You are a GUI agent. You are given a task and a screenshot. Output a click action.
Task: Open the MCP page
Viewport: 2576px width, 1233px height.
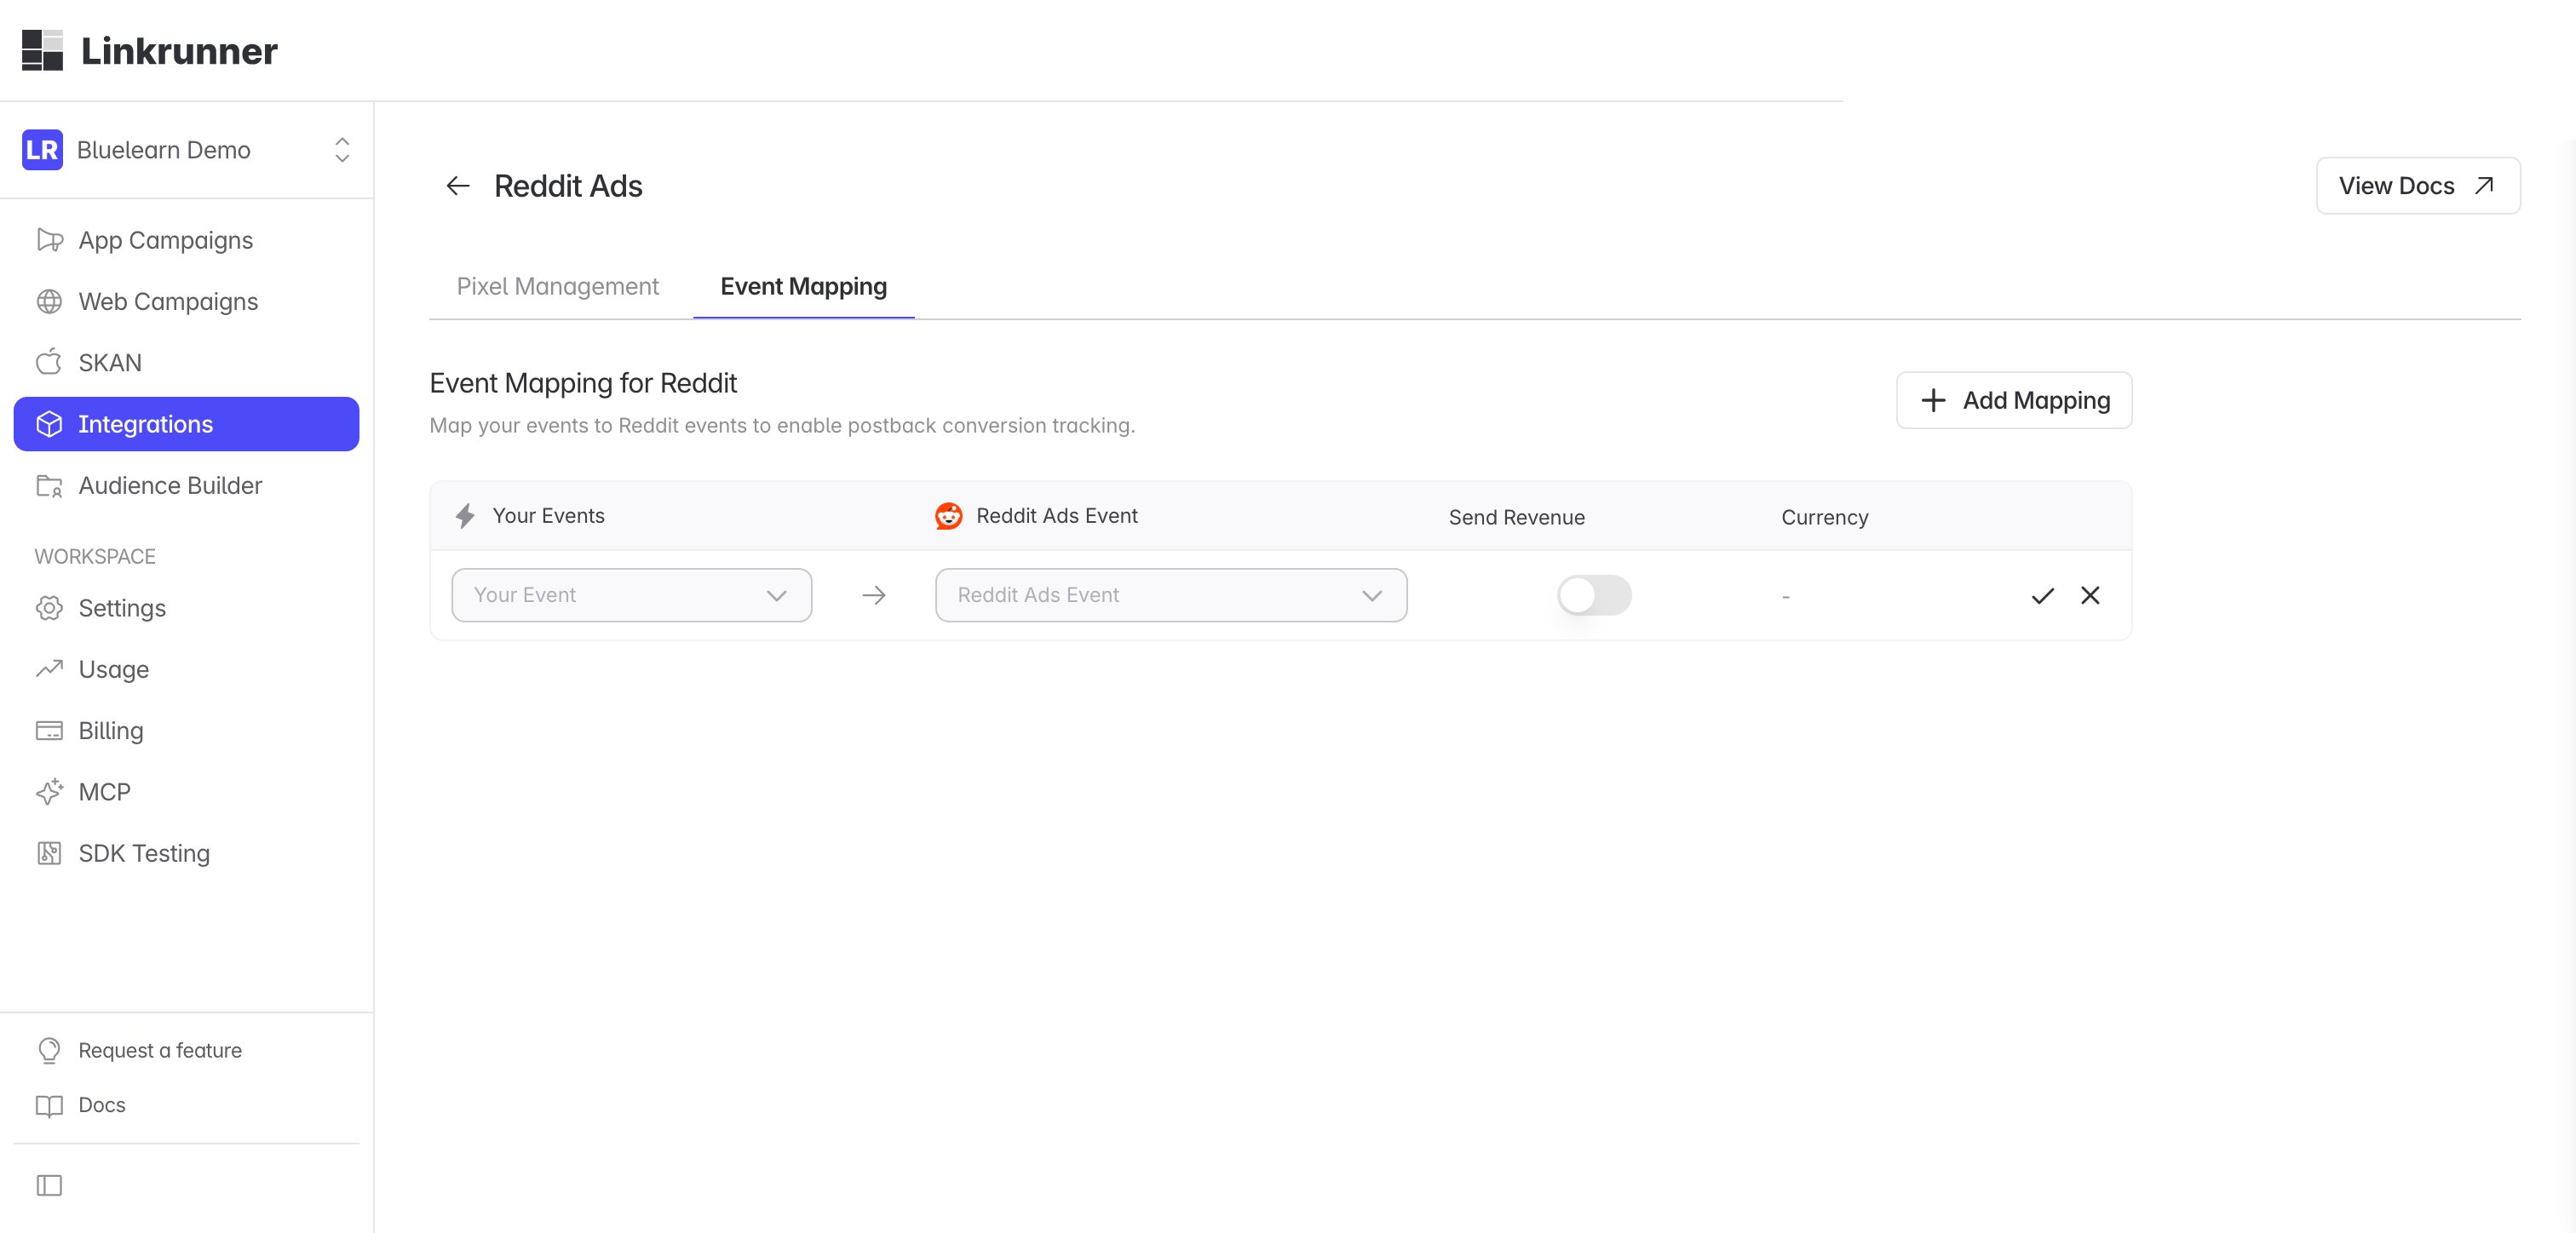tap(186, 792)
